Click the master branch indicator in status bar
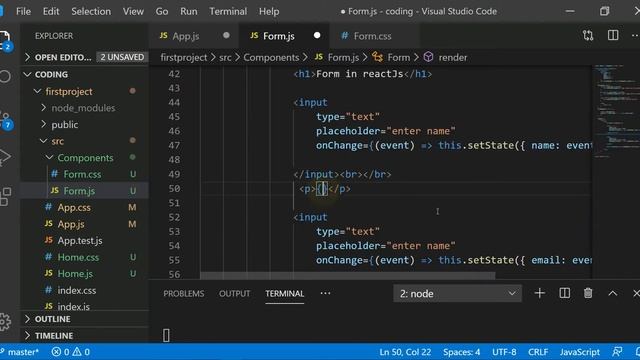Screen dimensions: 640x360 [x=20, y=352]
